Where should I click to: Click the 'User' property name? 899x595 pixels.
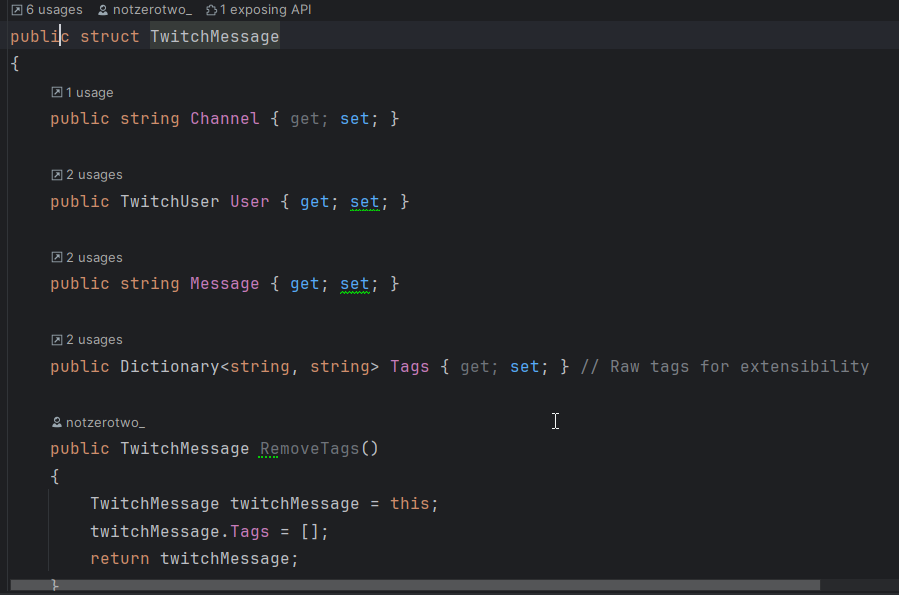pos(249,202)
